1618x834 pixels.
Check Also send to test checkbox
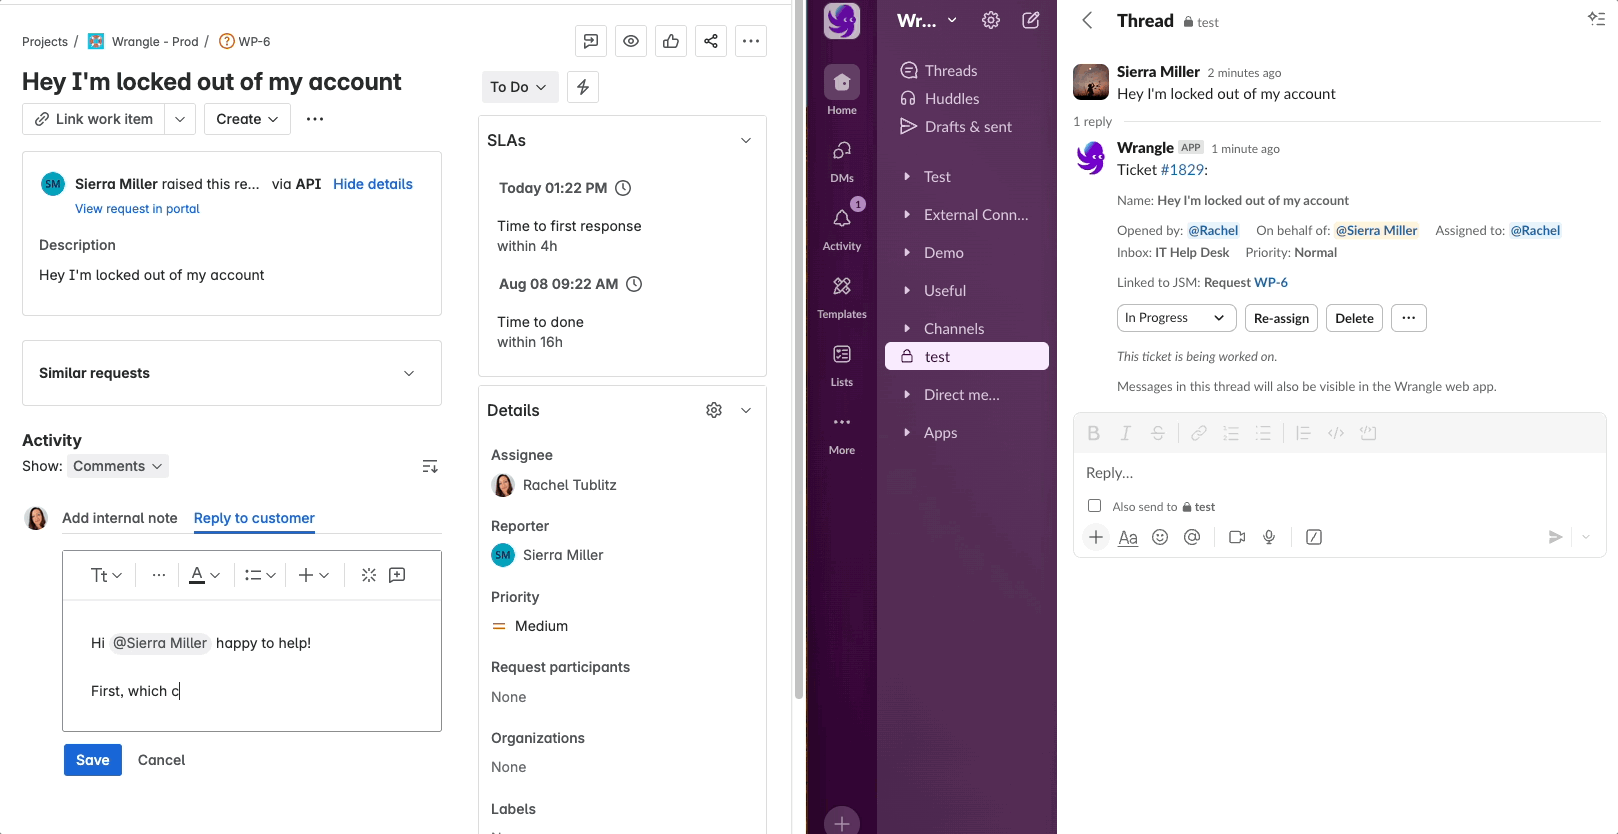1094,506
